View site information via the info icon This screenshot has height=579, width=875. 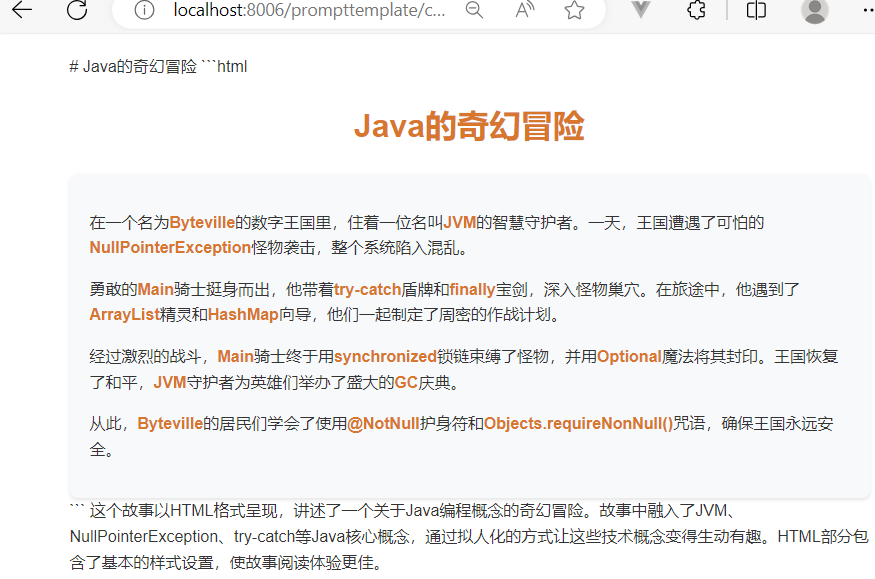point(144,10)
